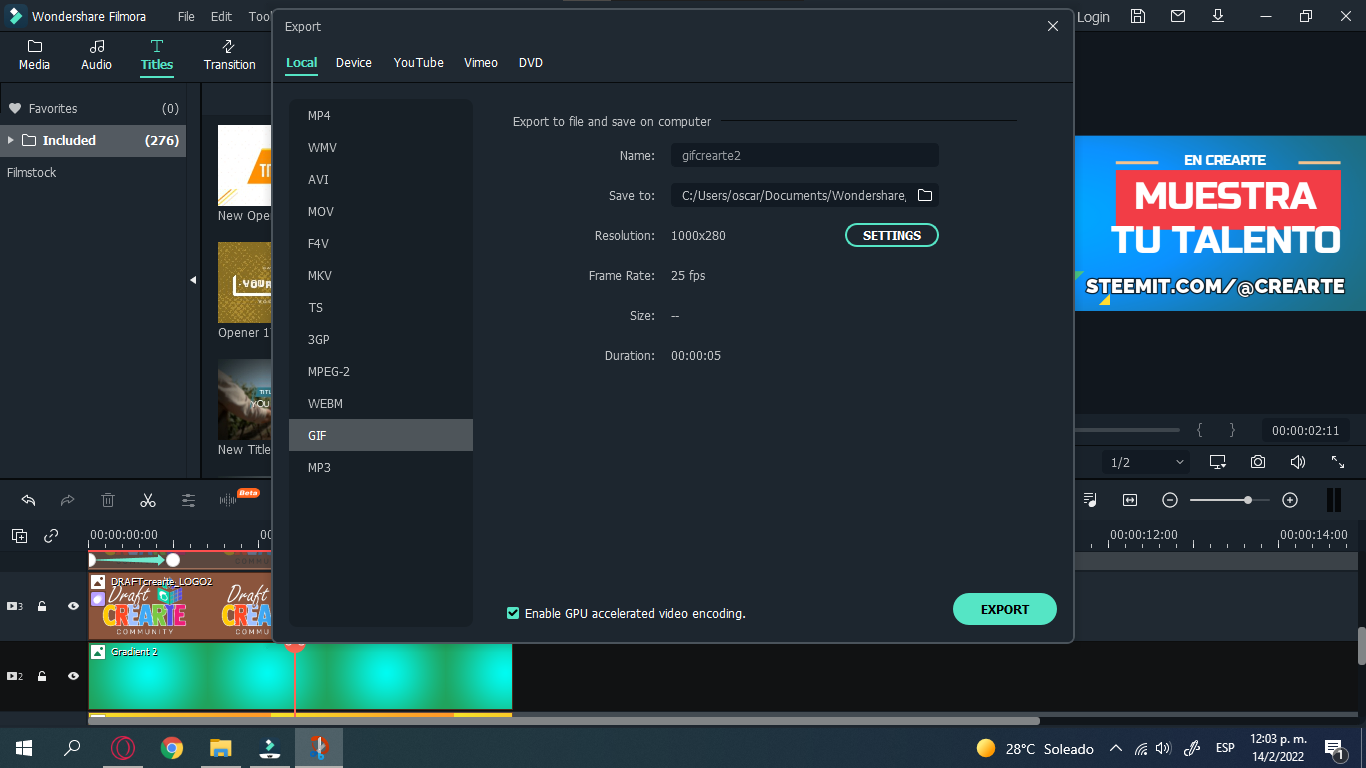This screenshot has height=768, width=1366.
Task: Open the preview display monitor dropdown
Action: (1218, 462)
